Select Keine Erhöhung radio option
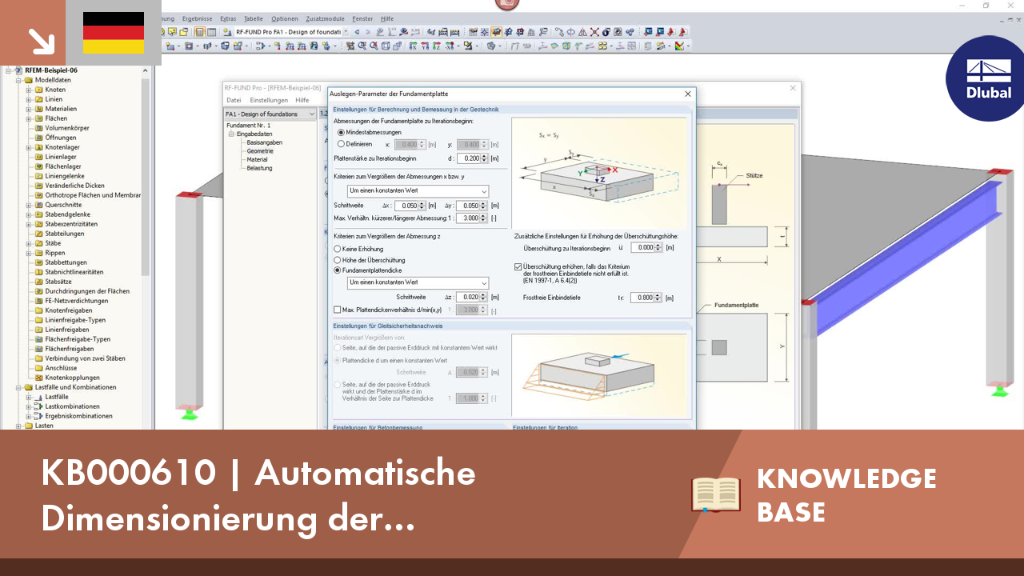 click(x=338, y=249)
